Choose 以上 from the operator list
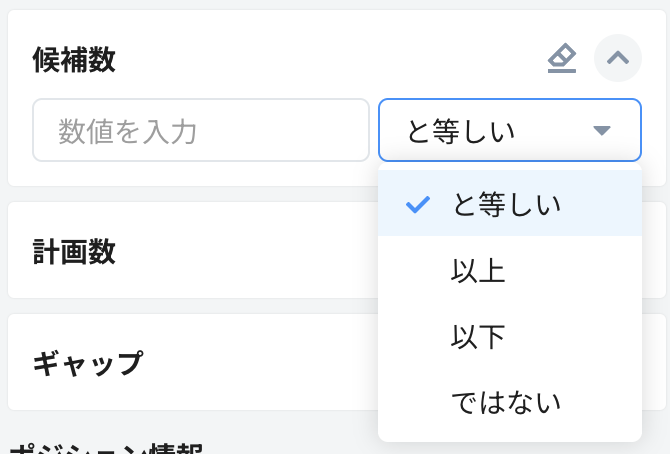 (x=478, y=271)
